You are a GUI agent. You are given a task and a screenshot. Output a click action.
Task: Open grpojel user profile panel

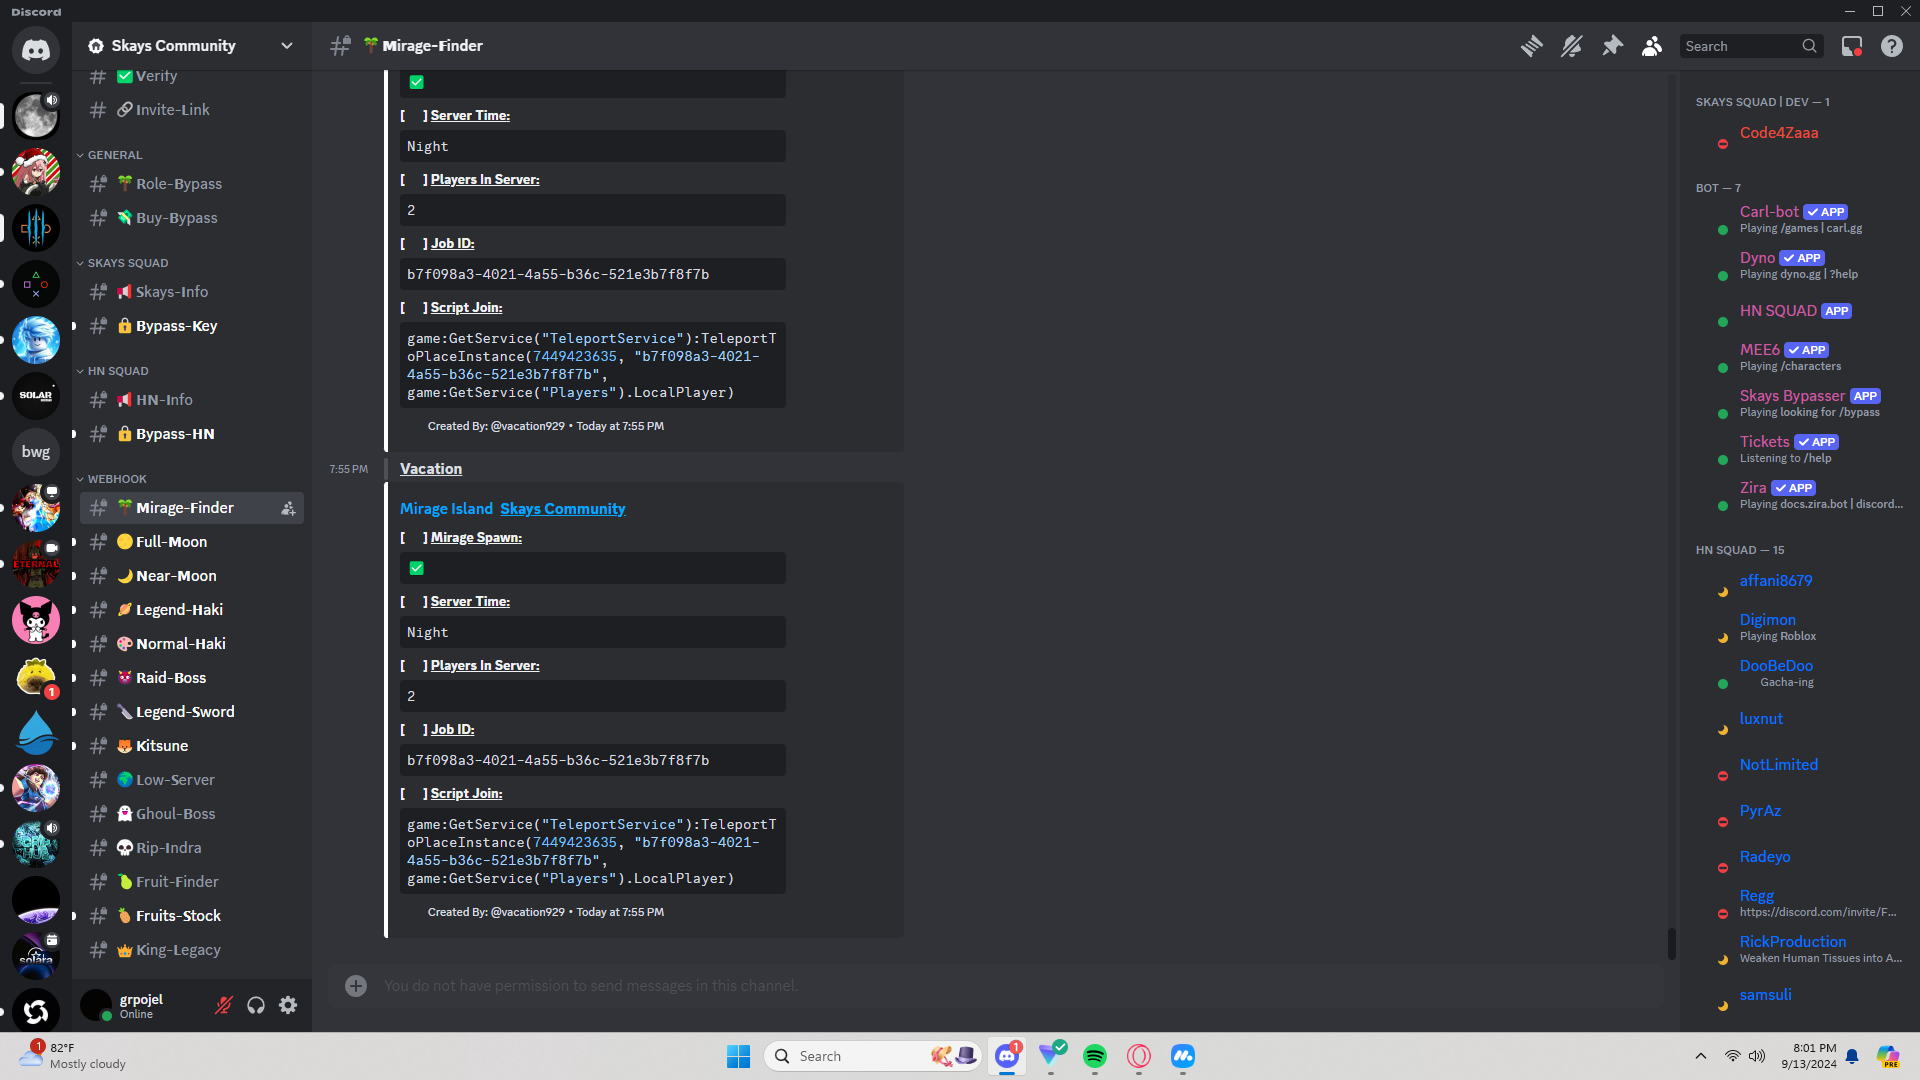coord(142,1005)
